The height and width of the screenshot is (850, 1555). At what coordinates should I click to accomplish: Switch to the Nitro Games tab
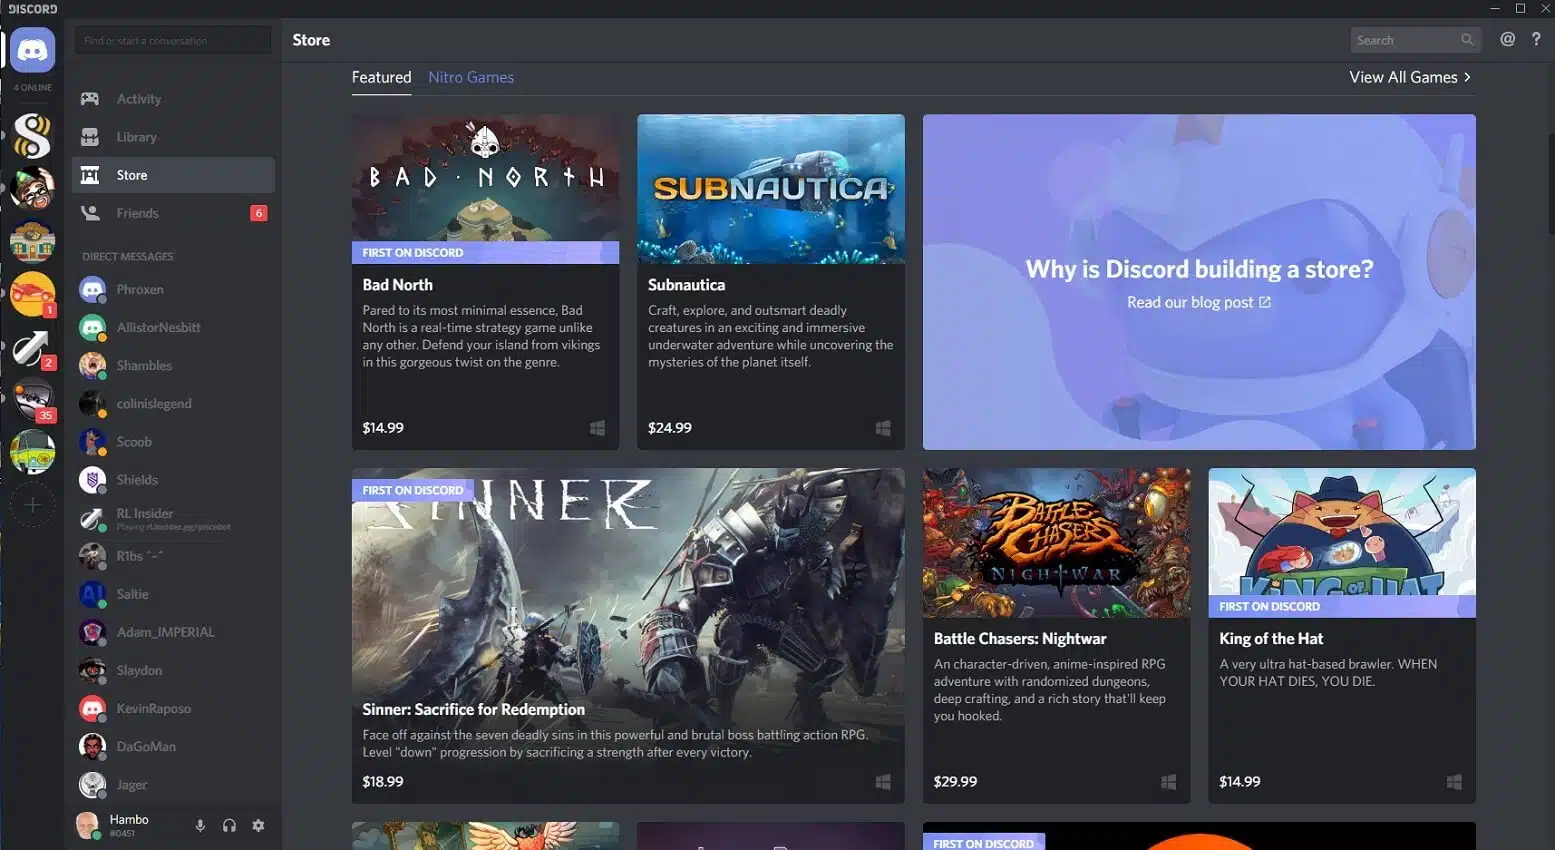click(471, 78)
